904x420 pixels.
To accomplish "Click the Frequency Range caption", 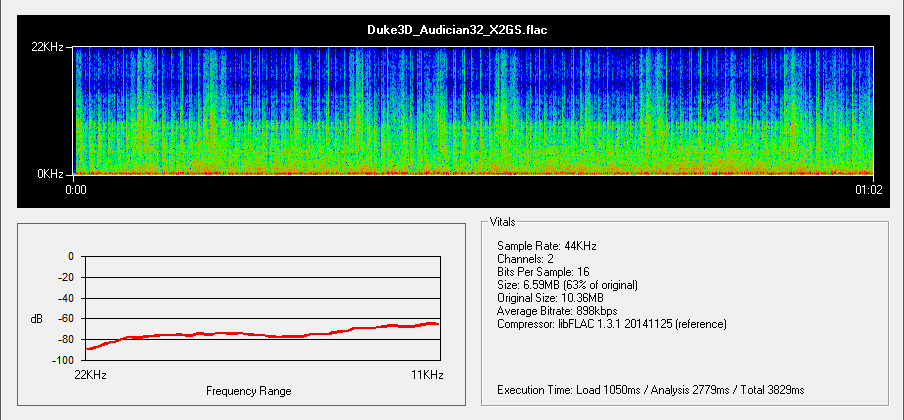I will [x=248, y=390].
